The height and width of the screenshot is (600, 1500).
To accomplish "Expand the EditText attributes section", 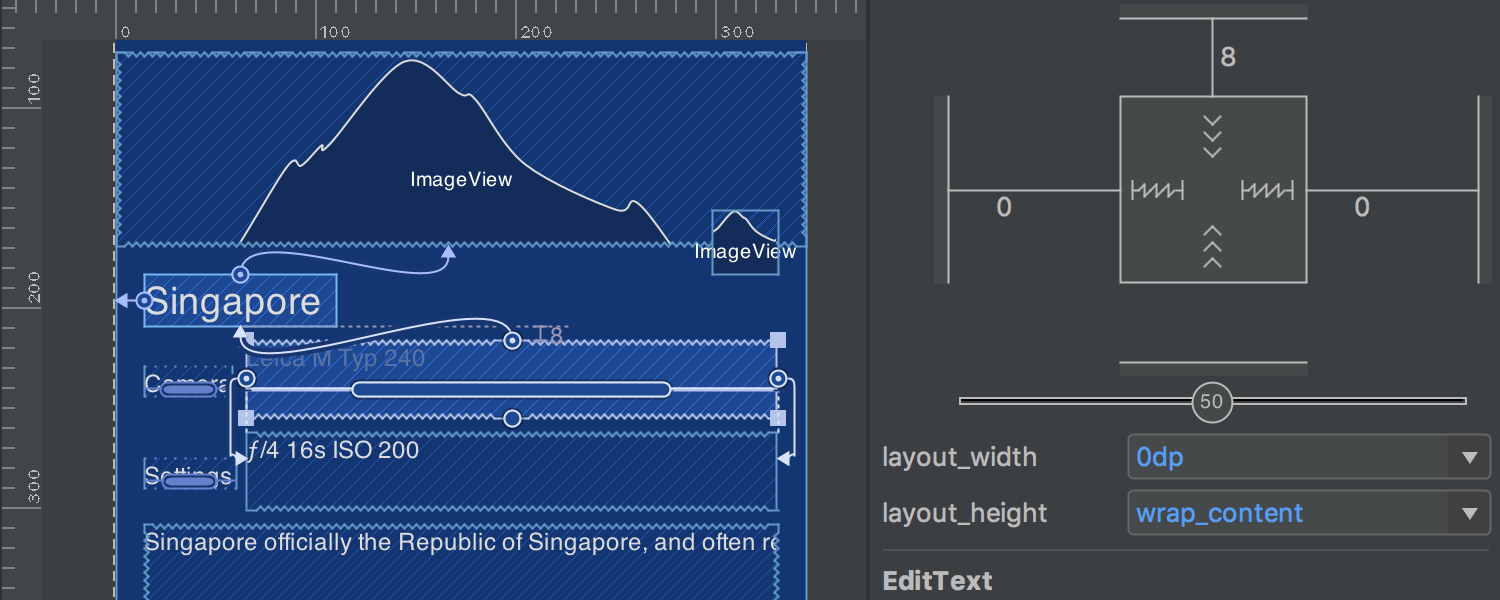I will (x=936, y=581).
